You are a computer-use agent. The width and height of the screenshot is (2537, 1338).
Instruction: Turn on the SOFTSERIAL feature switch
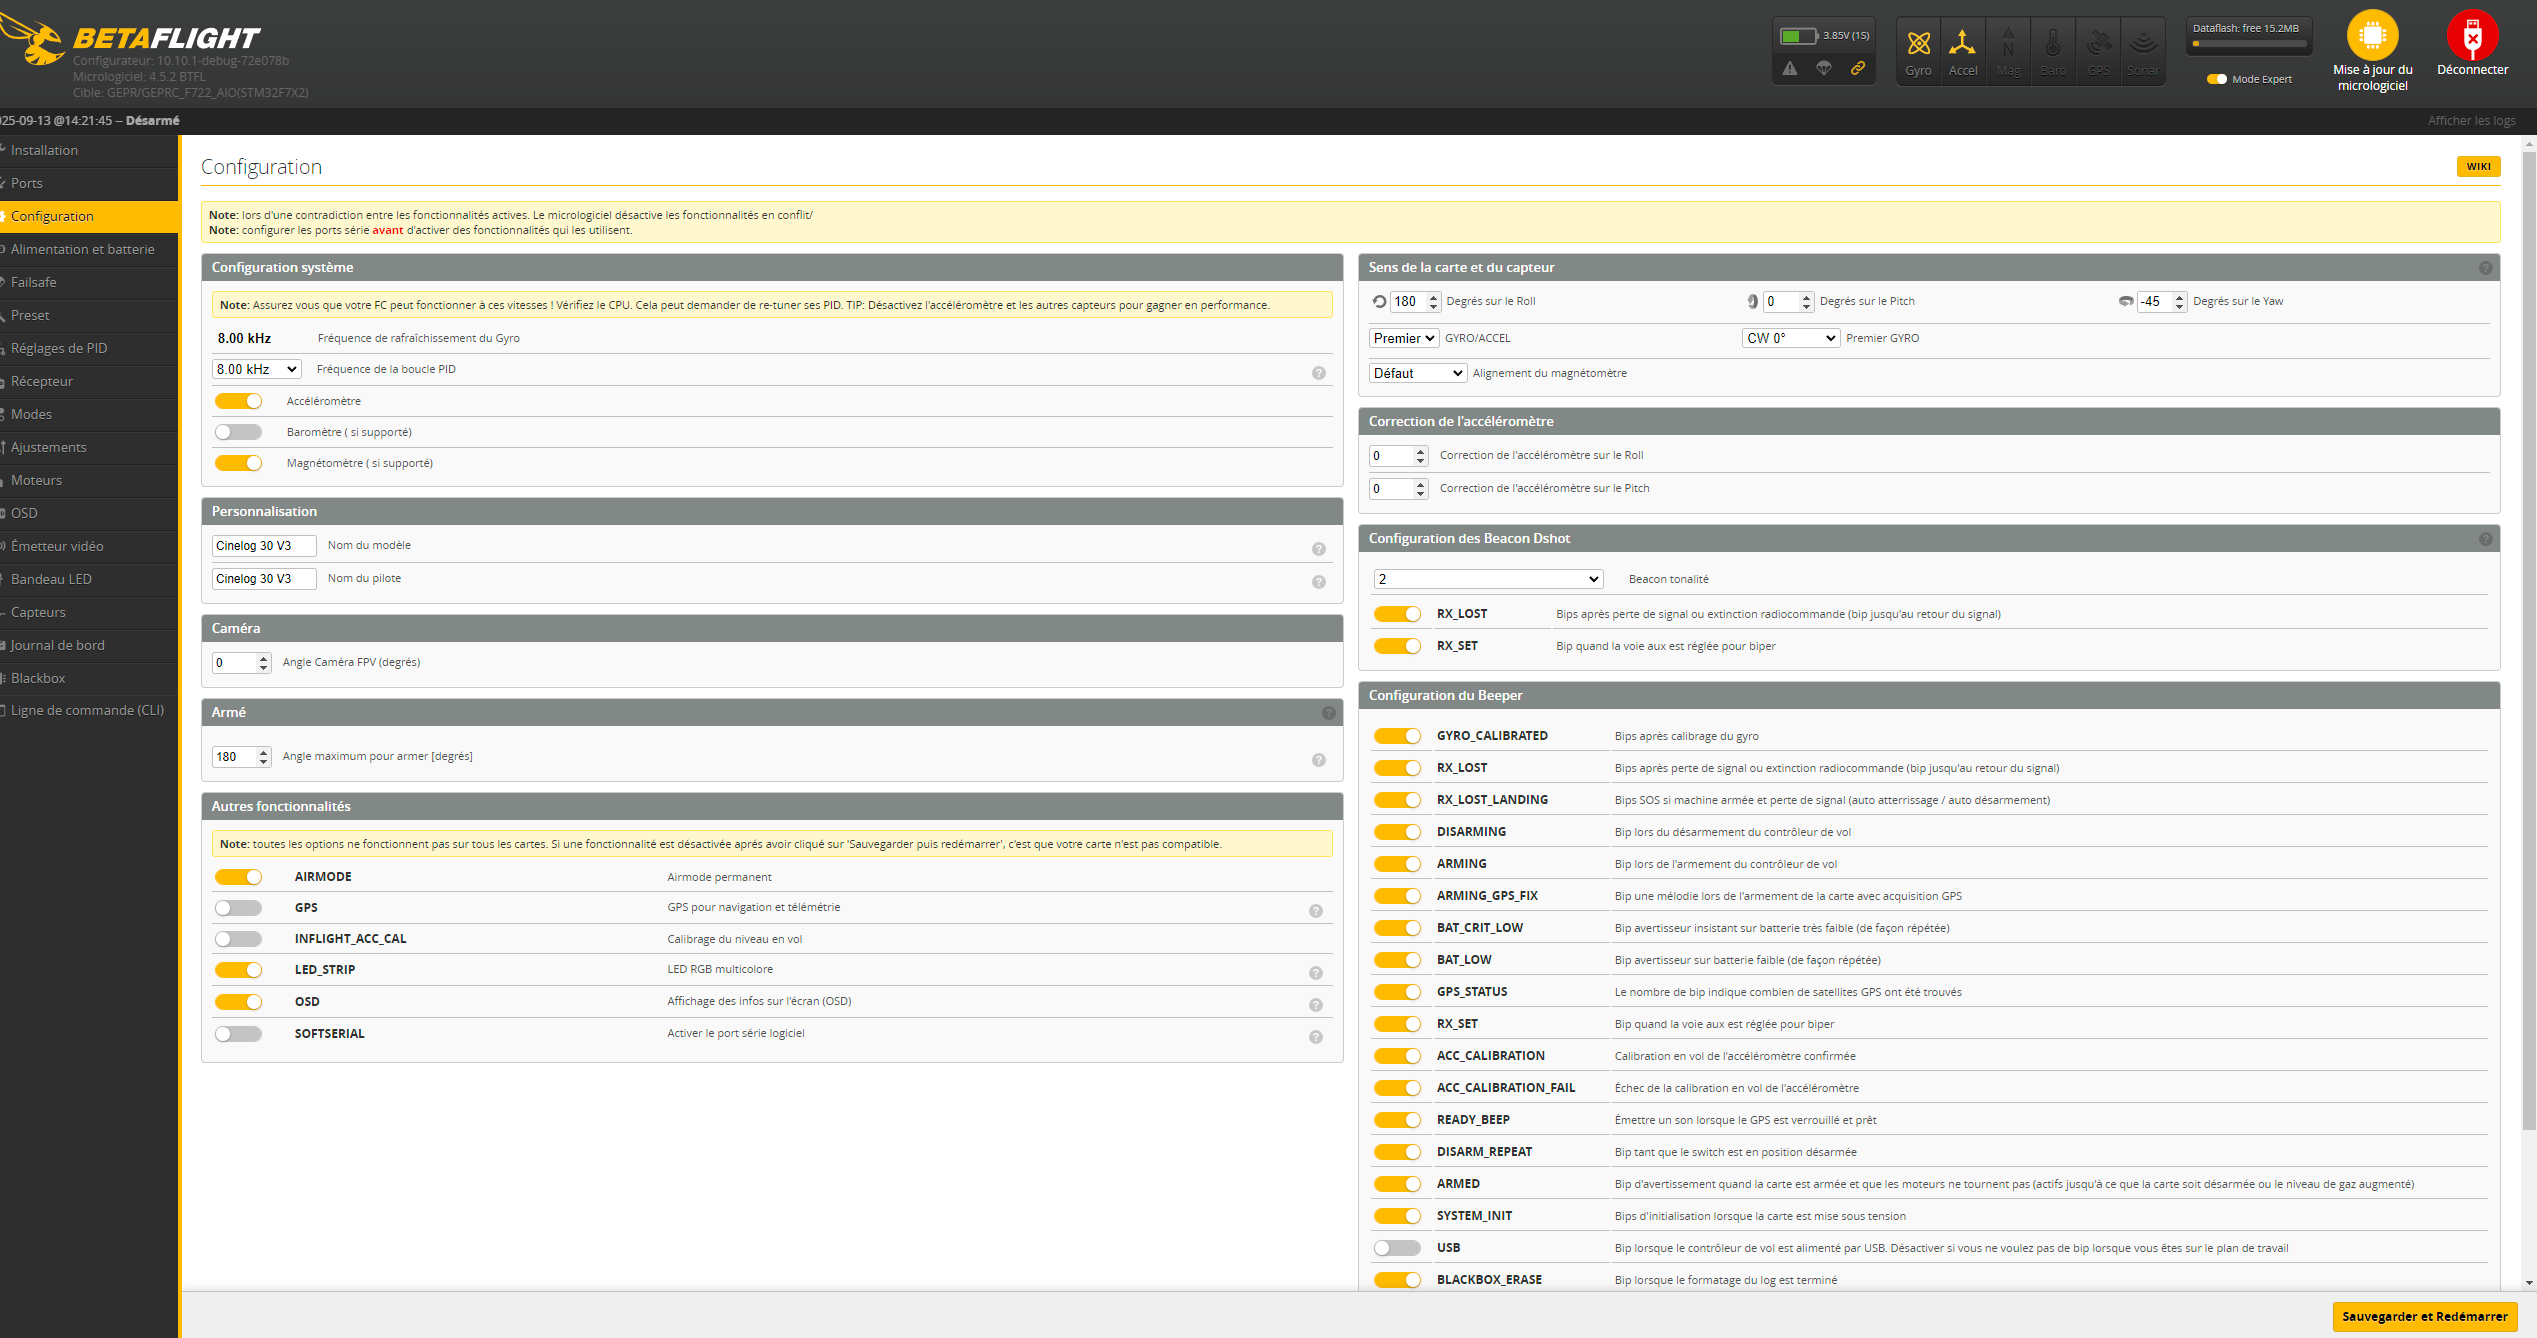[x=239, y=1034]
